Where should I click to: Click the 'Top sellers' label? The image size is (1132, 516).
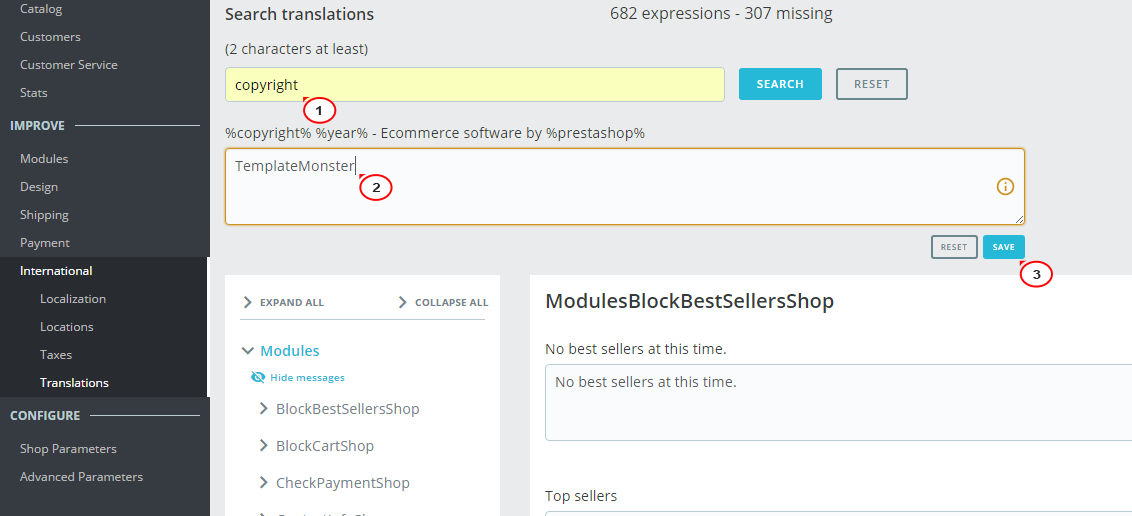coord(581,496)
